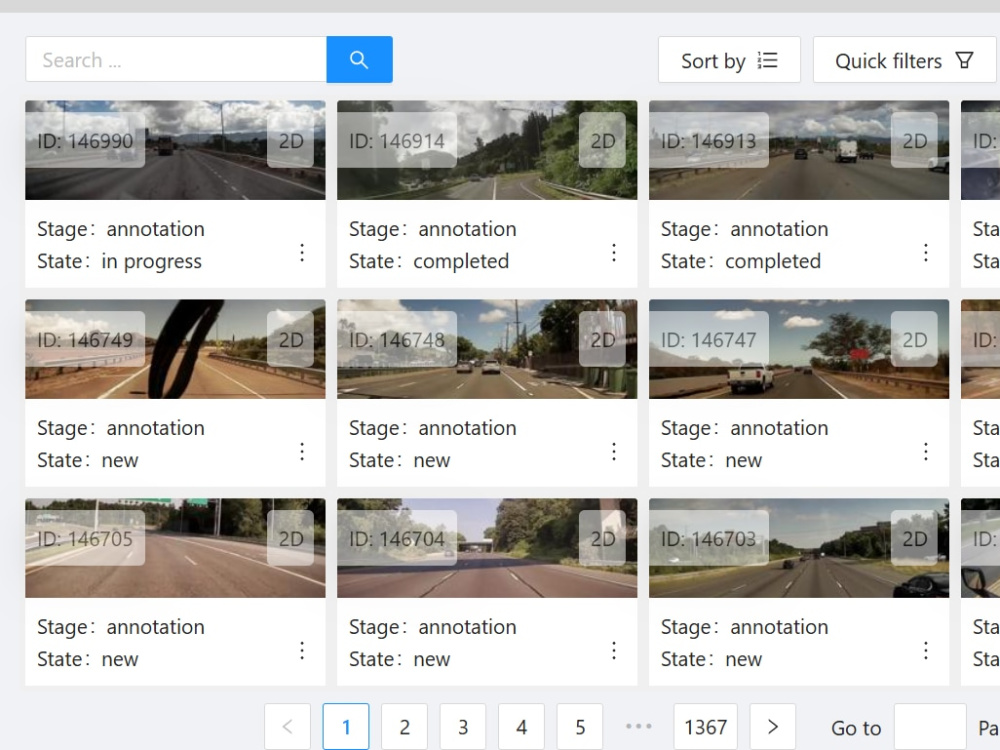Click the pagination ellipsis jump button
This screenshot has width=1000, height=750.
click(638, 726)
